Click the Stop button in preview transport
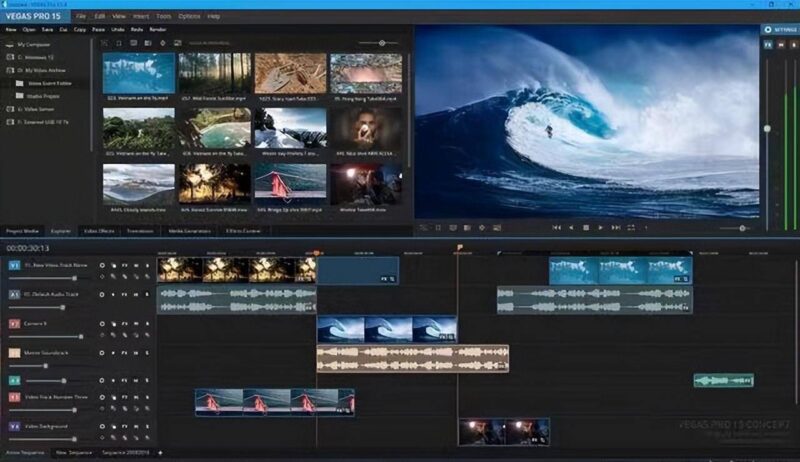Viewport: 800px width, 462px height. 586,228
